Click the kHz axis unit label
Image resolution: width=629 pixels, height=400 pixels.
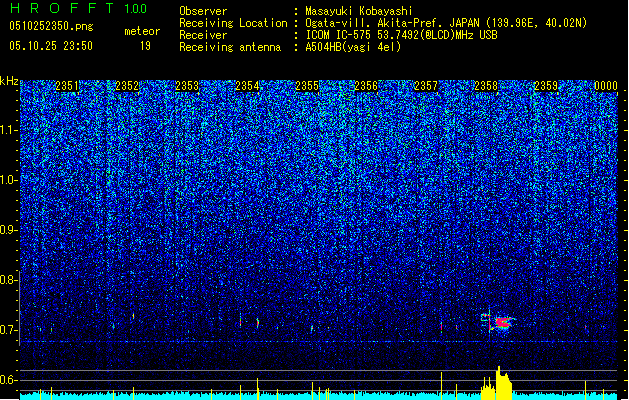9,81
